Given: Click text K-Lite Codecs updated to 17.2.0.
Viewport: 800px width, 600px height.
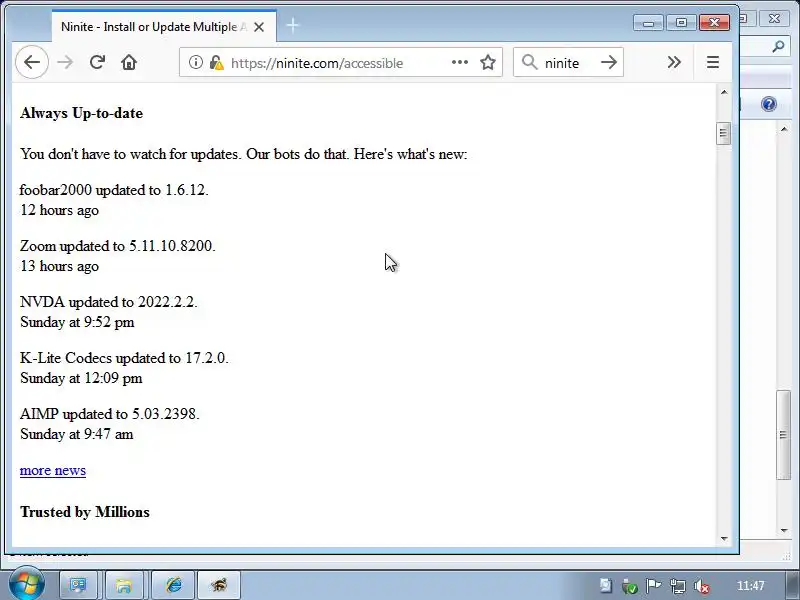Looking at the screenshot, I should click(x=124, y=358).
